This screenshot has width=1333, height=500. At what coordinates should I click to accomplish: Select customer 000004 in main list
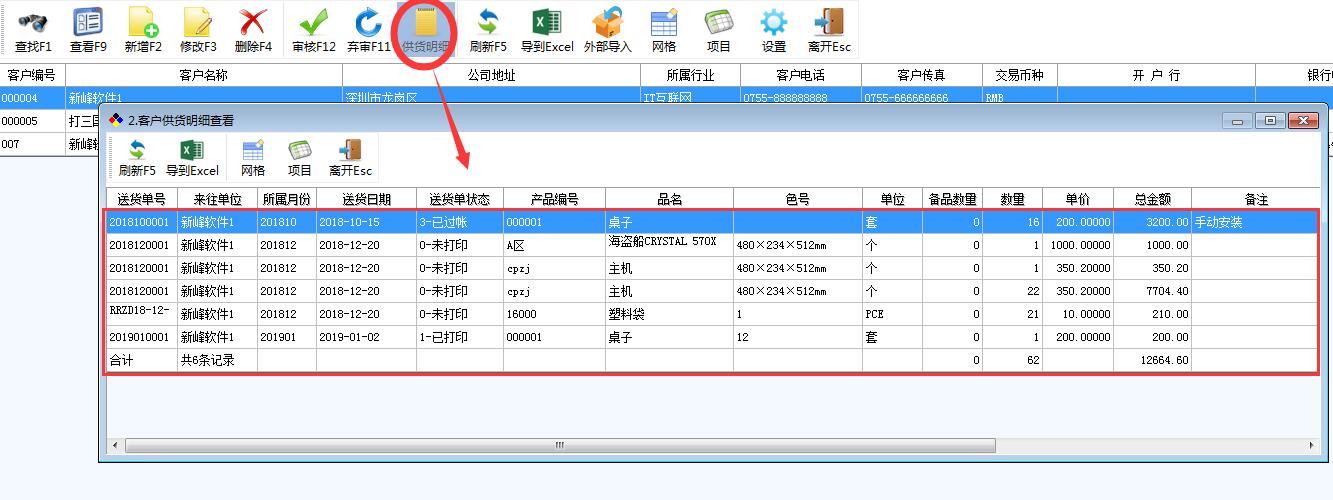666,98
